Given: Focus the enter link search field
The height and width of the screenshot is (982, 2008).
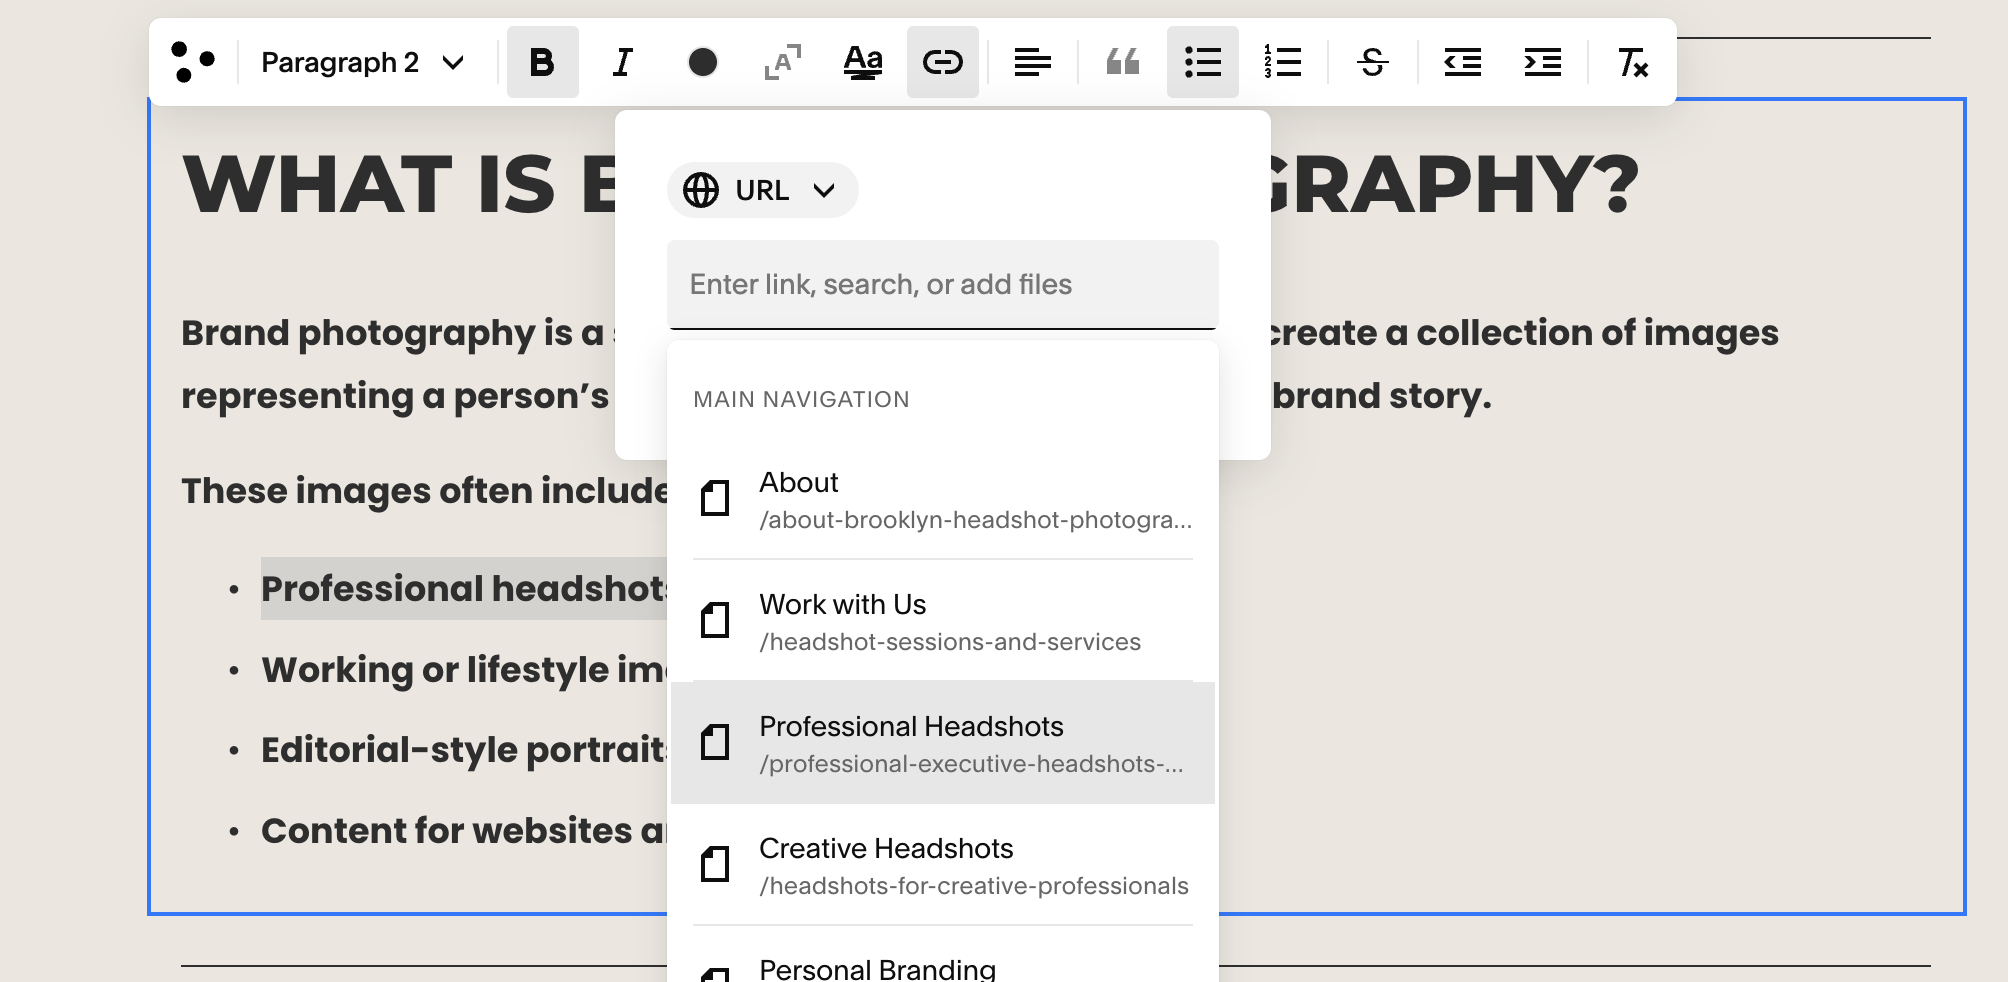Looking at the screenshot, I should (x=942, y=284).
